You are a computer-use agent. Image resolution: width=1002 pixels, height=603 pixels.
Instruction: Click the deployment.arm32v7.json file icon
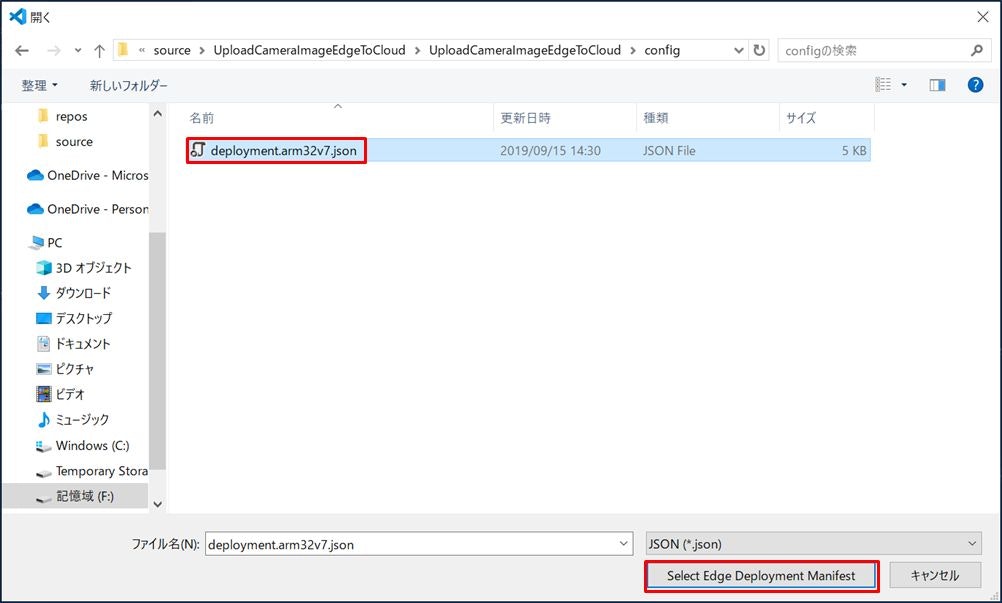click(x=197, y=150)
